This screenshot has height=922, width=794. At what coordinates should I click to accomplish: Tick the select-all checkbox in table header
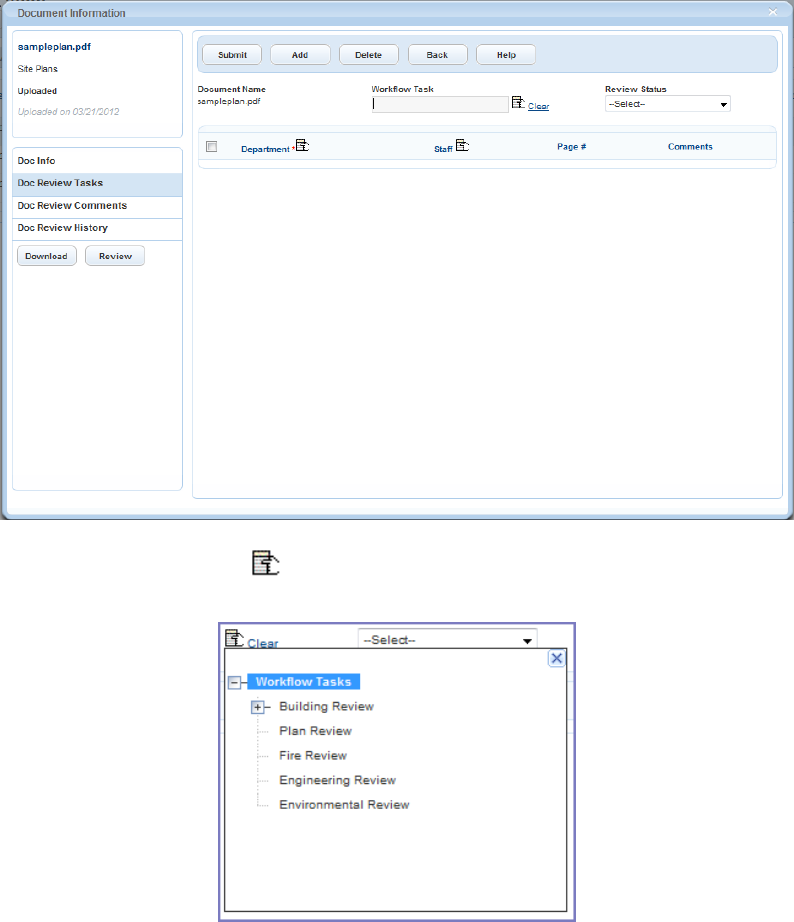[x=212, y=146]
